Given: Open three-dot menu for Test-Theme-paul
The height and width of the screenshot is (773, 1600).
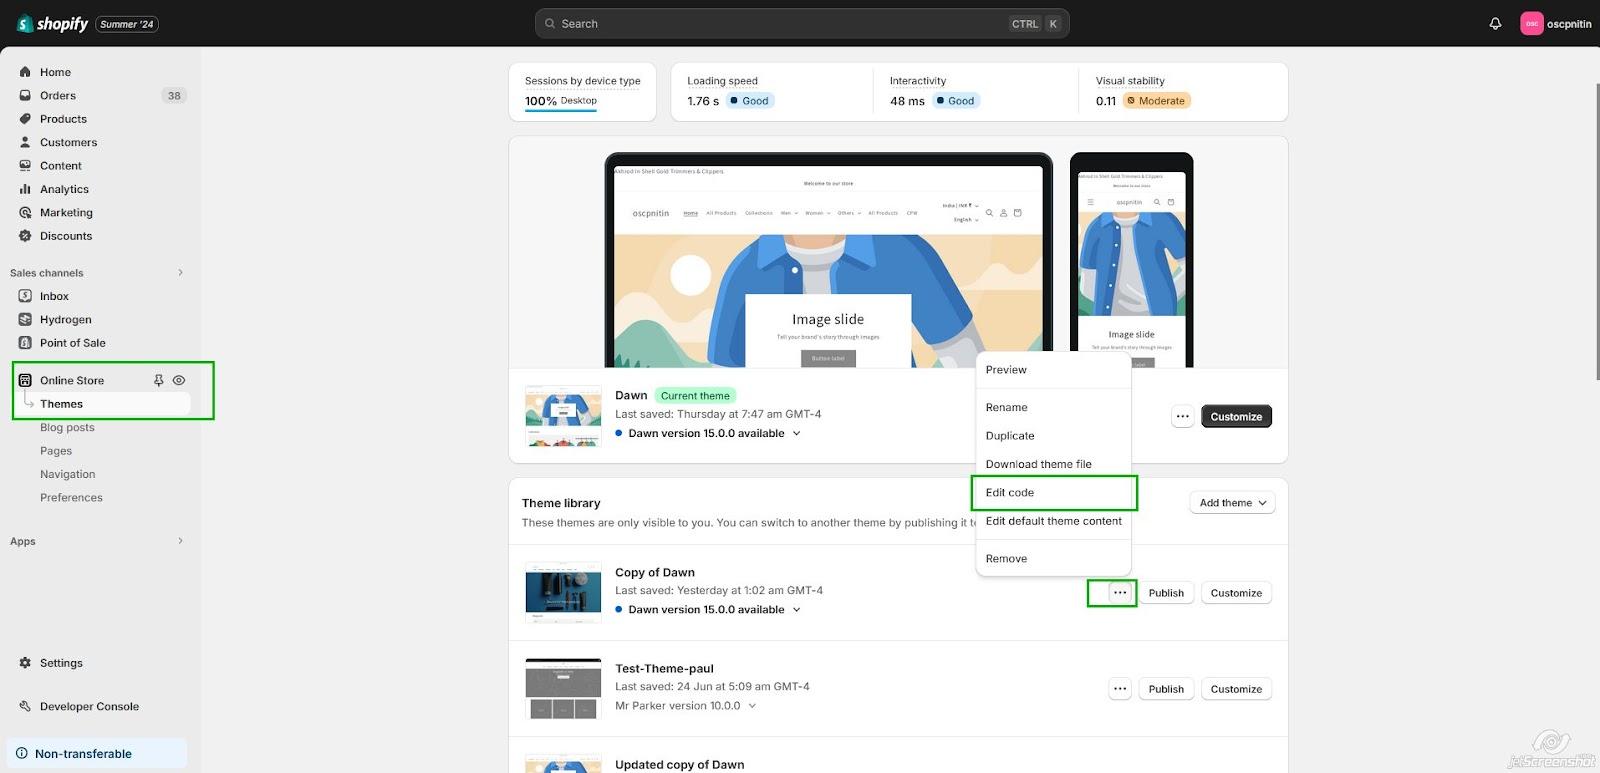Looking at the screenshot, I should (1120, 689).
